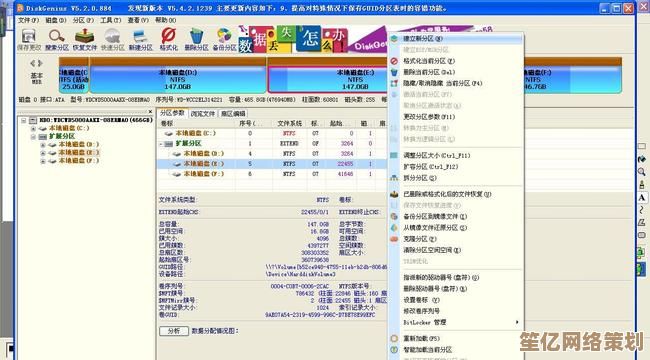
Task: Click the icon beside 调整分区大小
Action: pyautogui.click(x=394, y=156)
